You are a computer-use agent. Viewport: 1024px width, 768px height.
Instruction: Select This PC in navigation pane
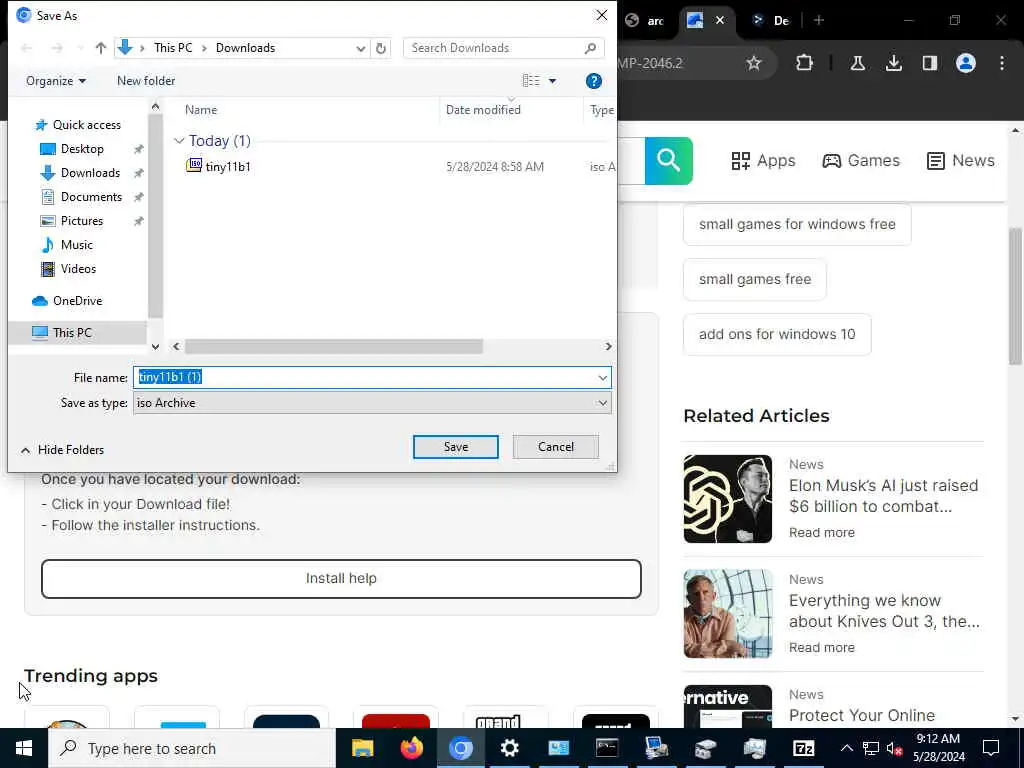pos(72,332)
